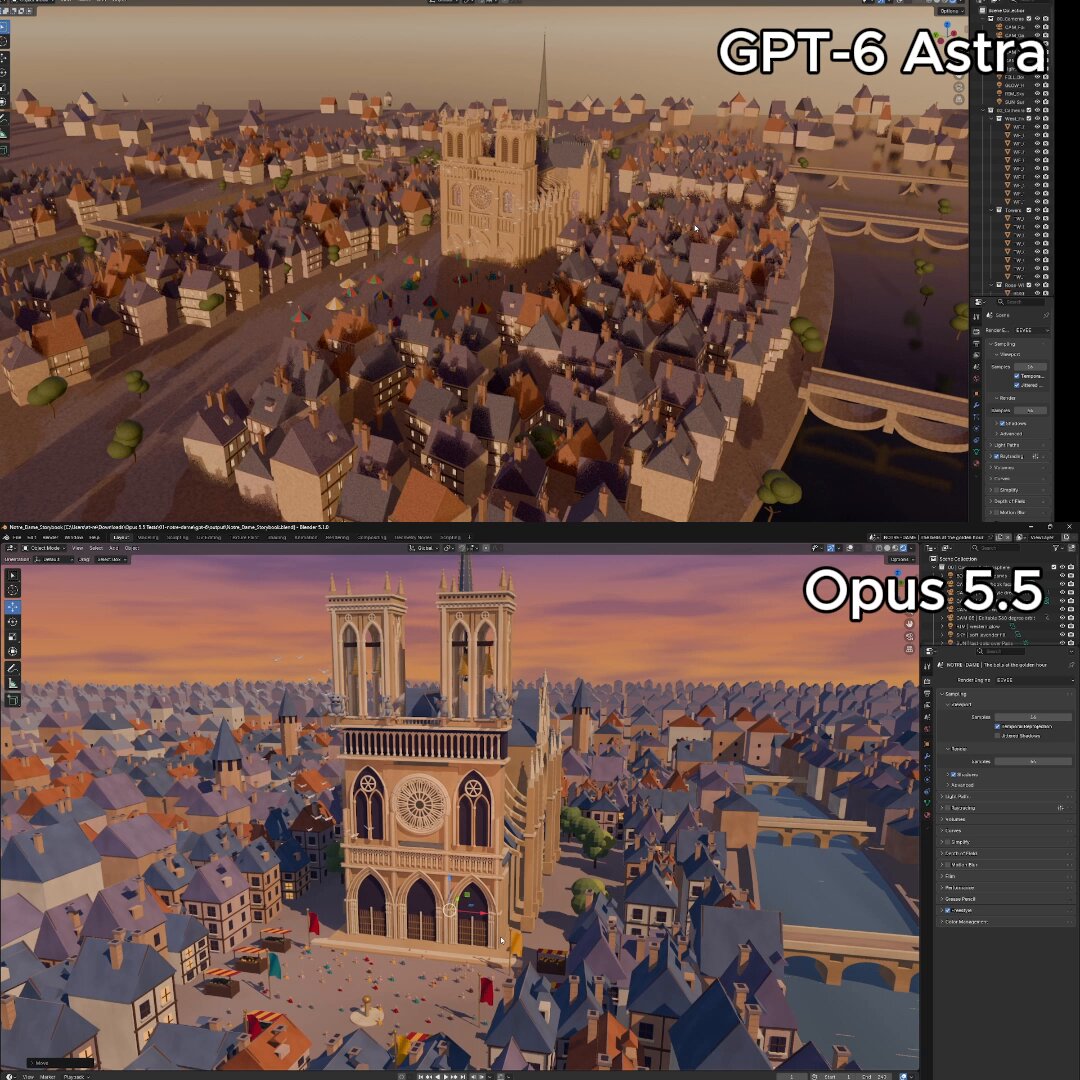Enable Jittered Shadows checkbox in lower window
Viewport: 1080px width, 1080px height.
[x=997, y=736]
